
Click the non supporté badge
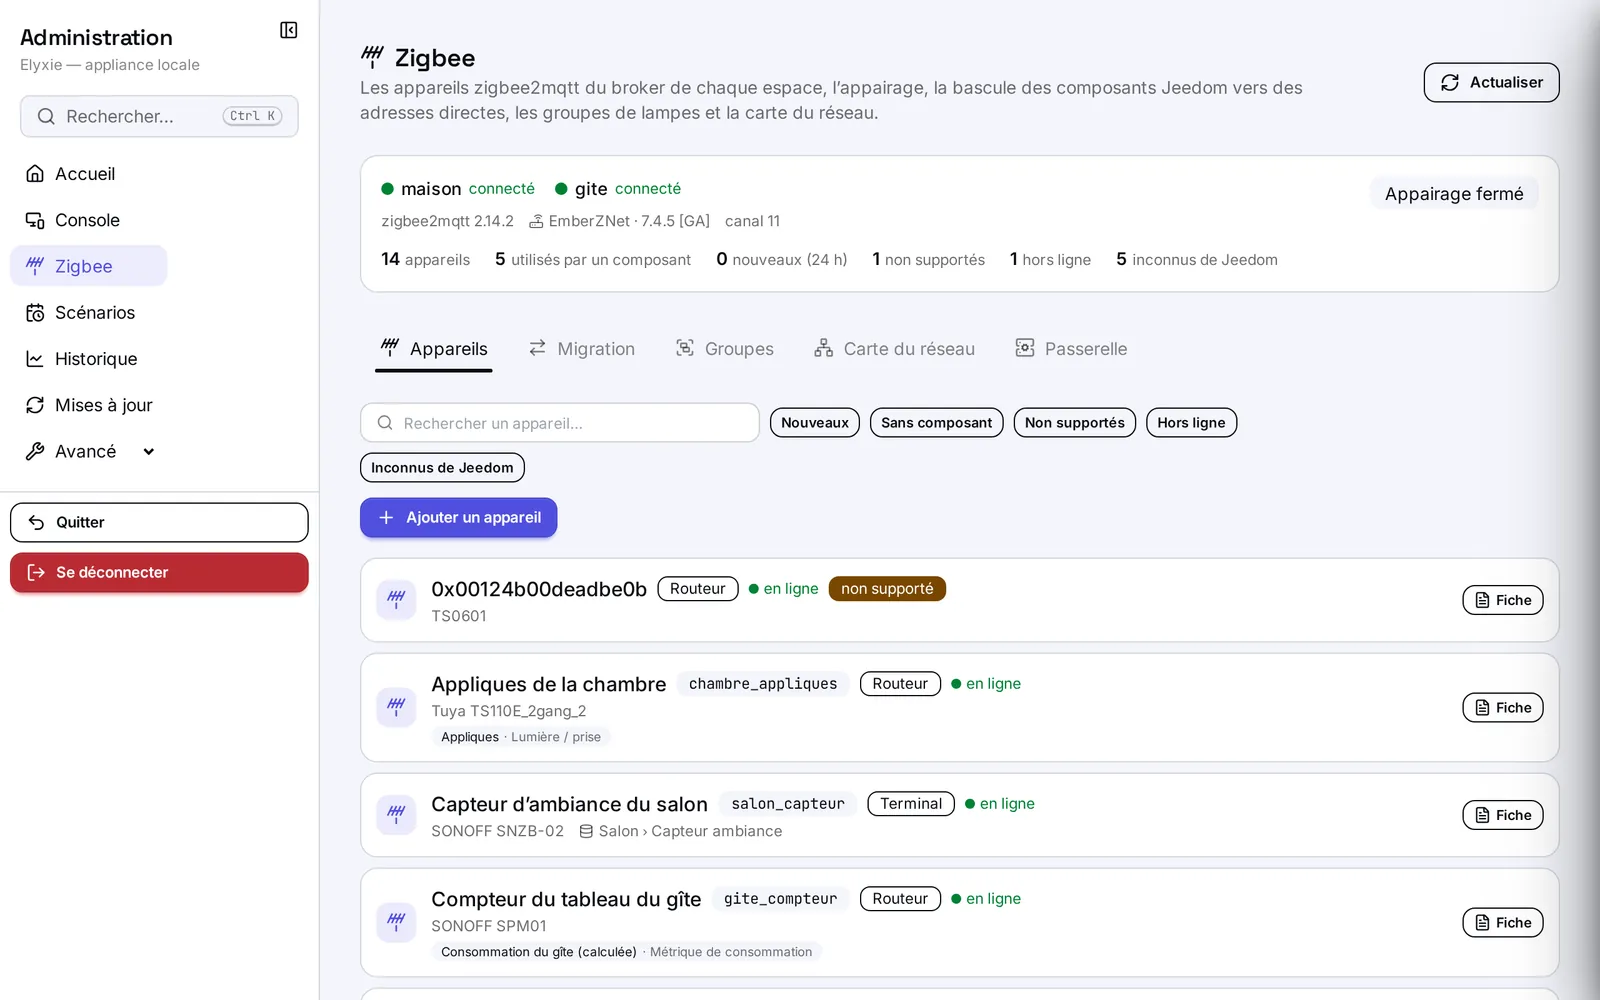[887, 589]
